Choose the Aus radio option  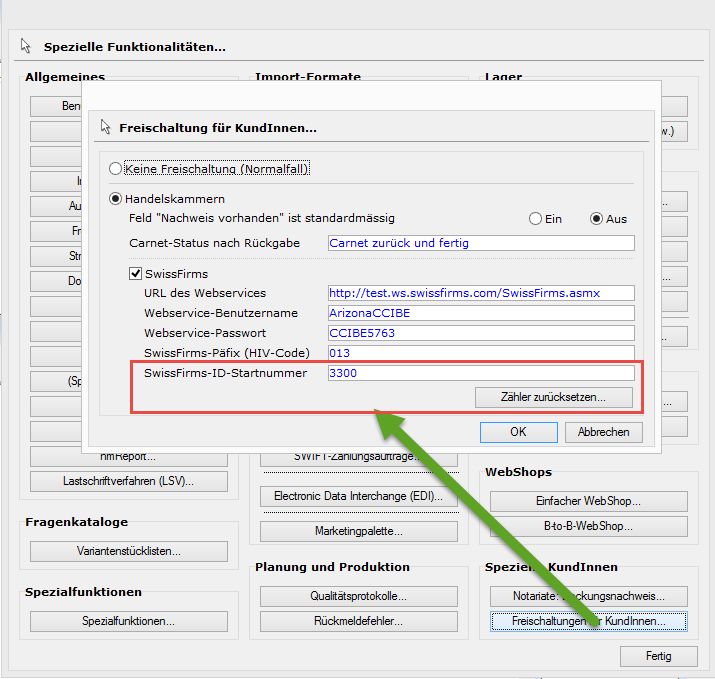tap(597, 218)
